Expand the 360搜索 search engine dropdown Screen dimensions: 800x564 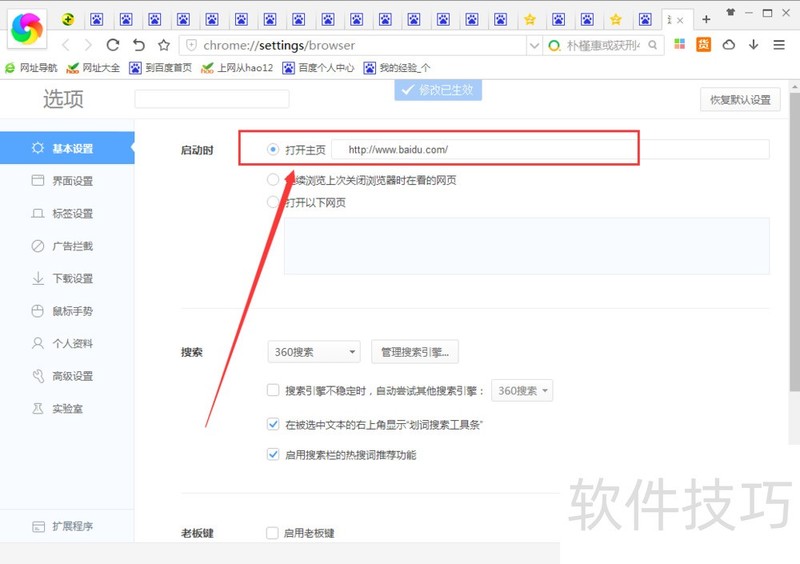point(314,352)
